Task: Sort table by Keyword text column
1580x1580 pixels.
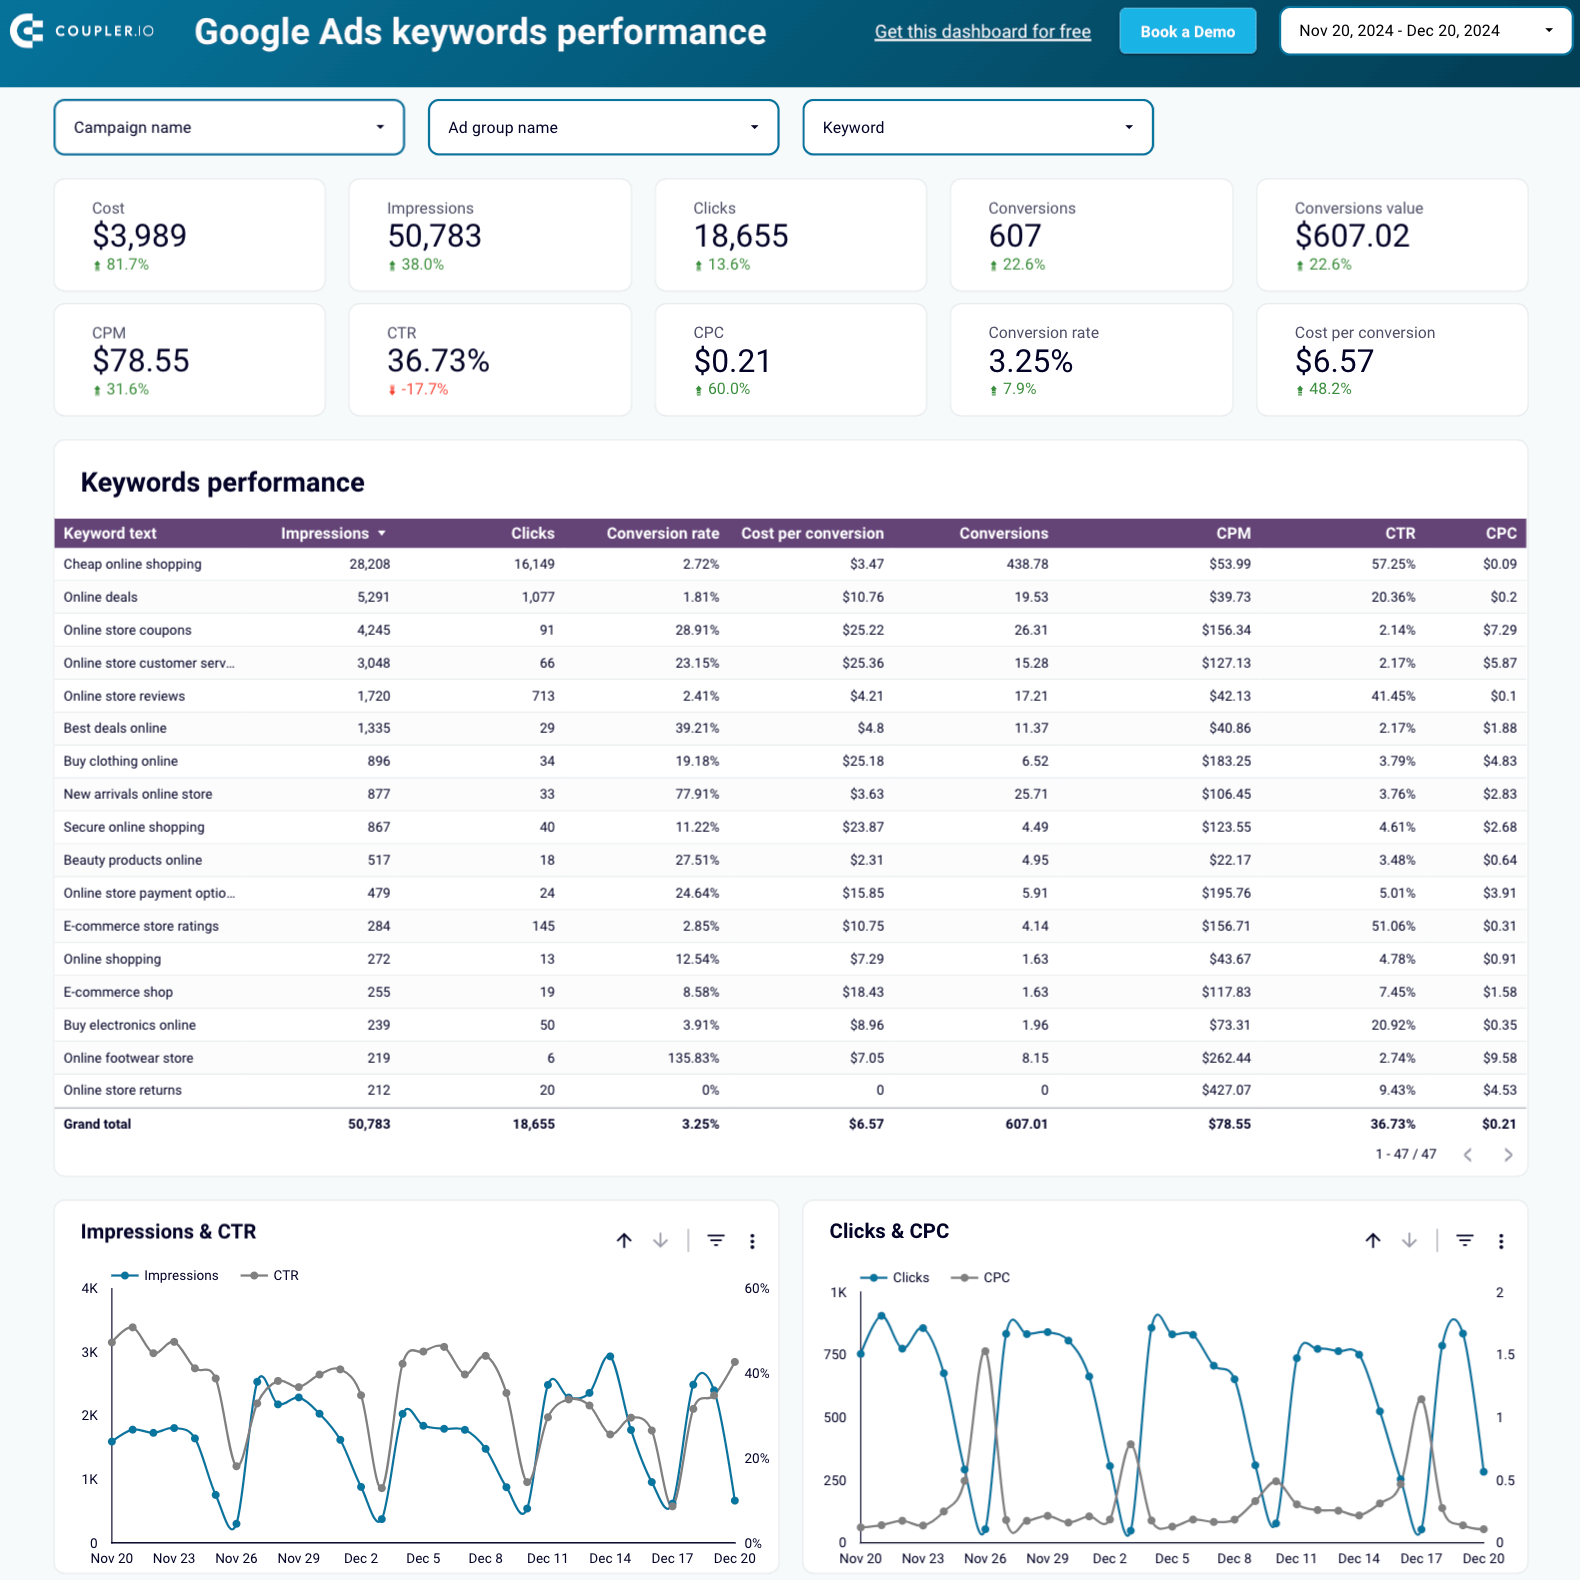Action: 110,534
